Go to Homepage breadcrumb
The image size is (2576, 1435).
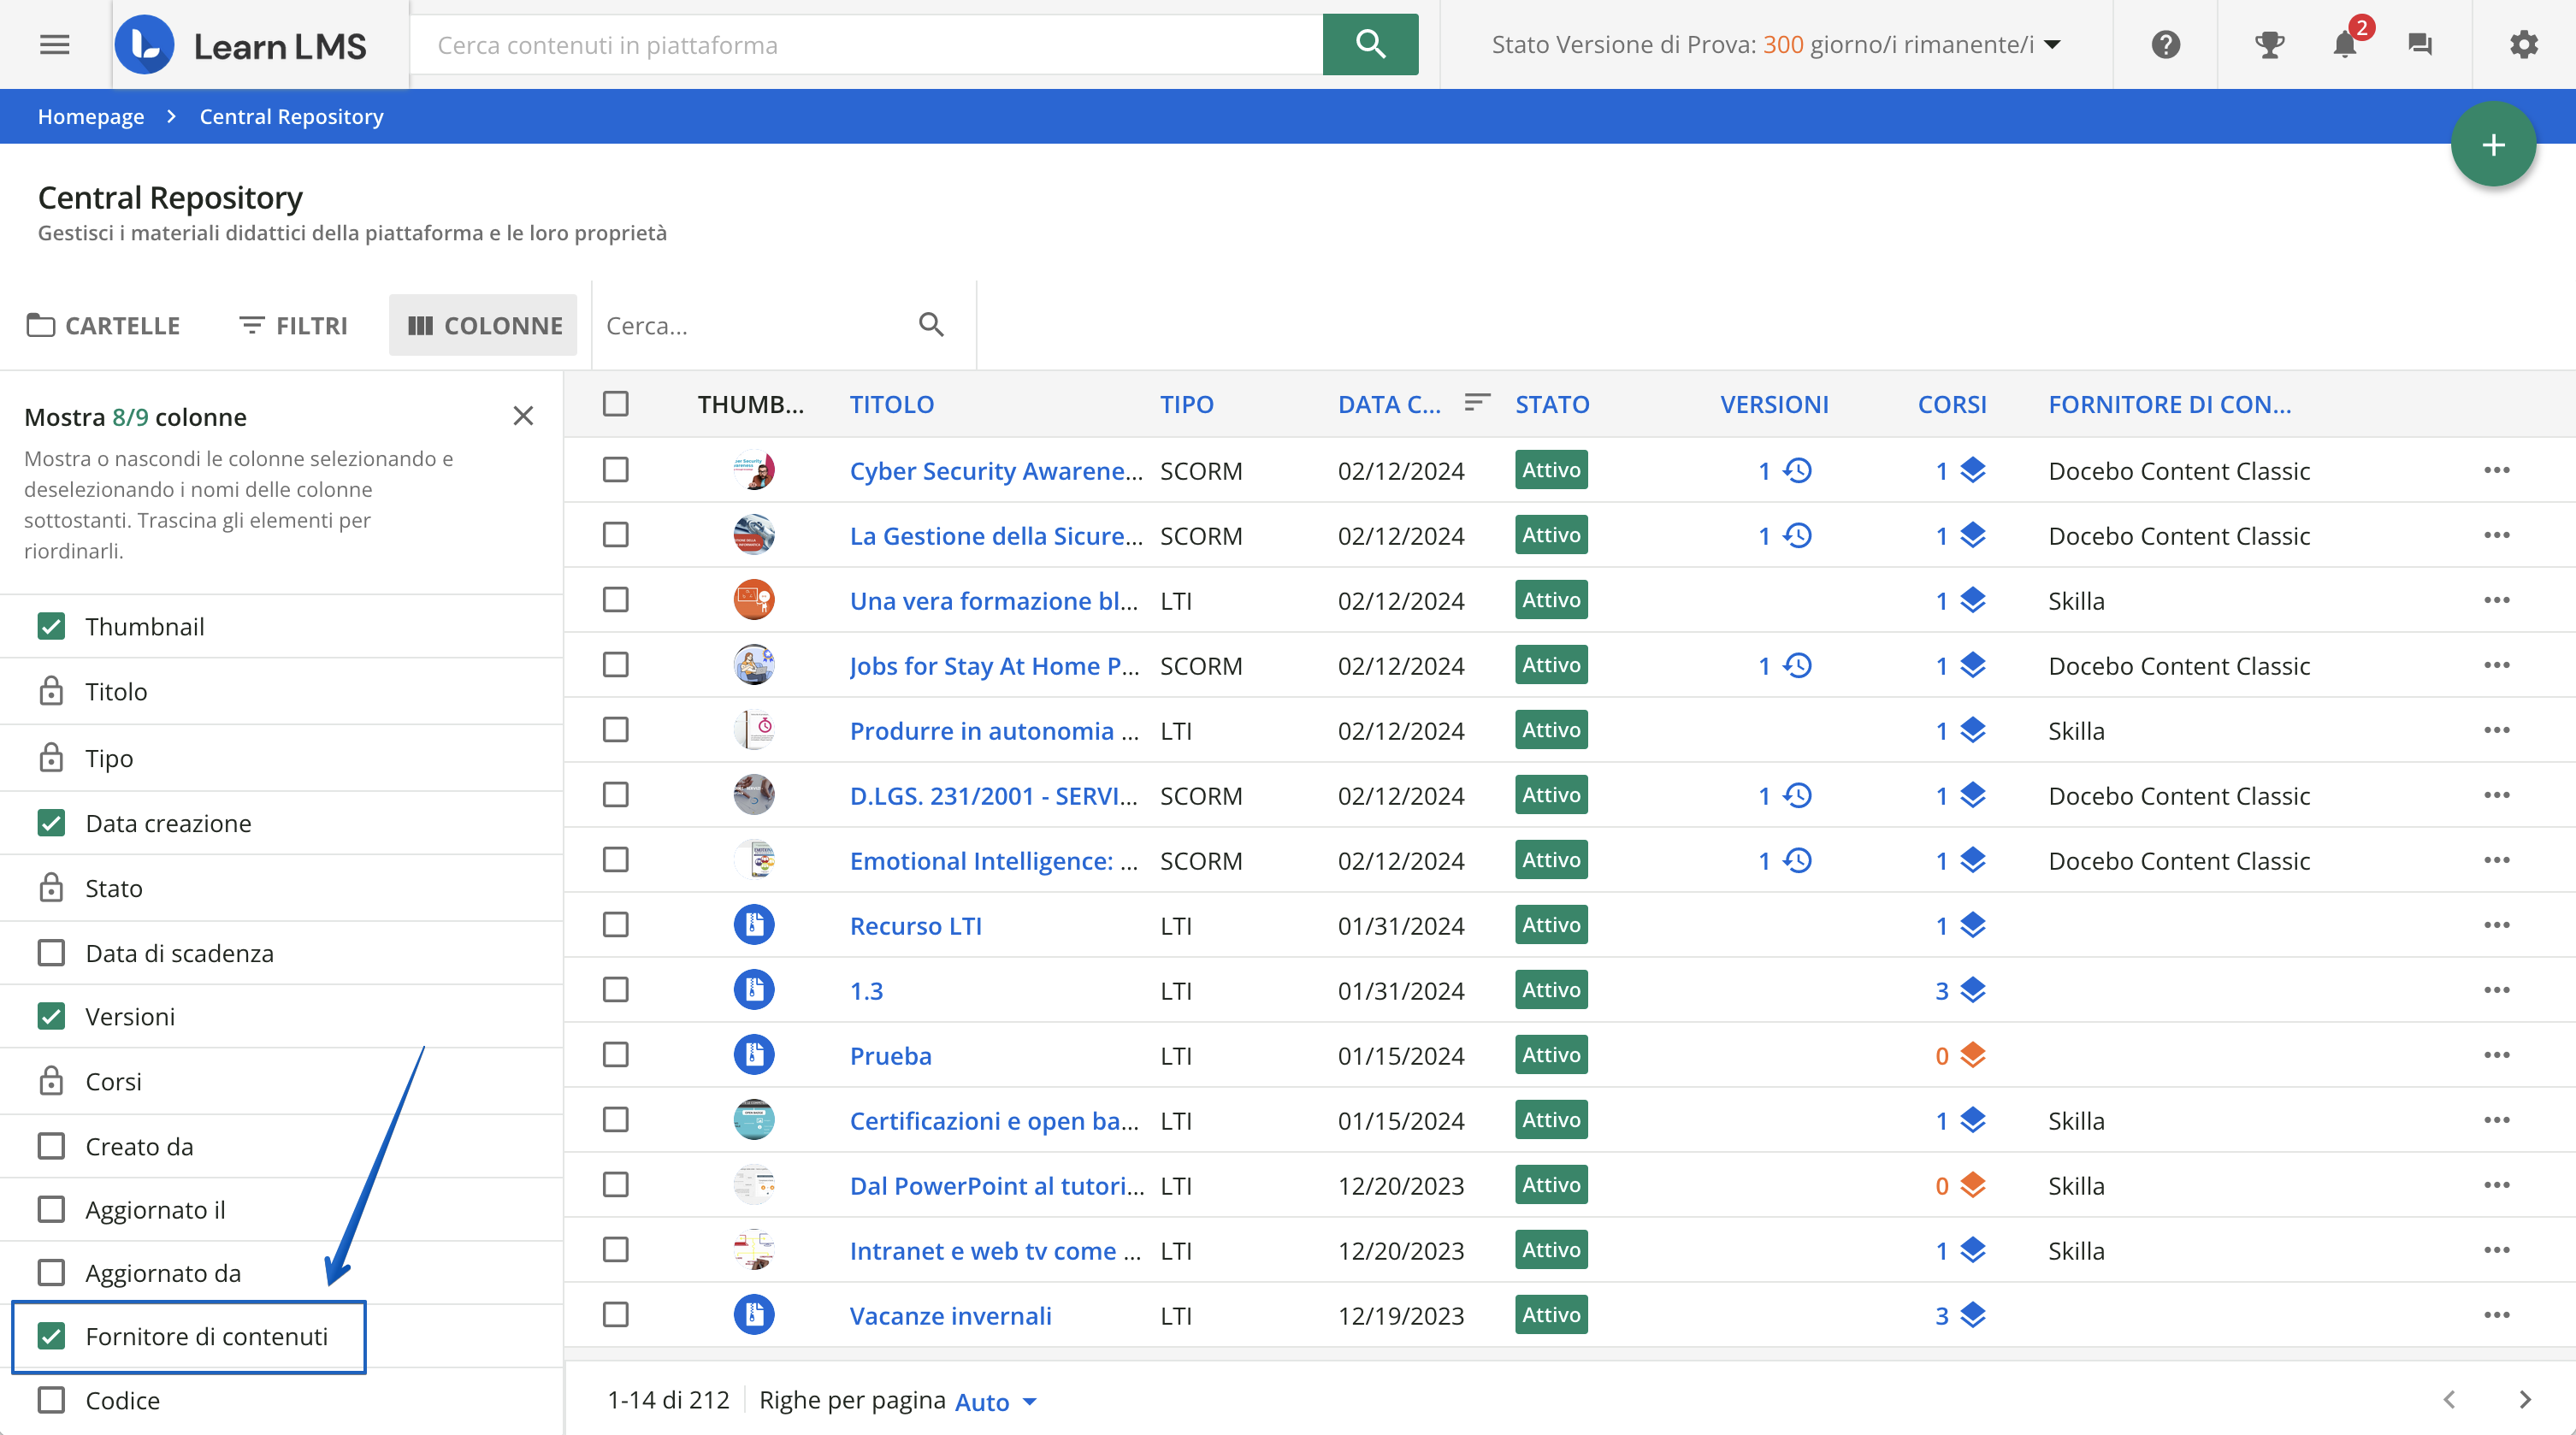[x=91, y=116]
